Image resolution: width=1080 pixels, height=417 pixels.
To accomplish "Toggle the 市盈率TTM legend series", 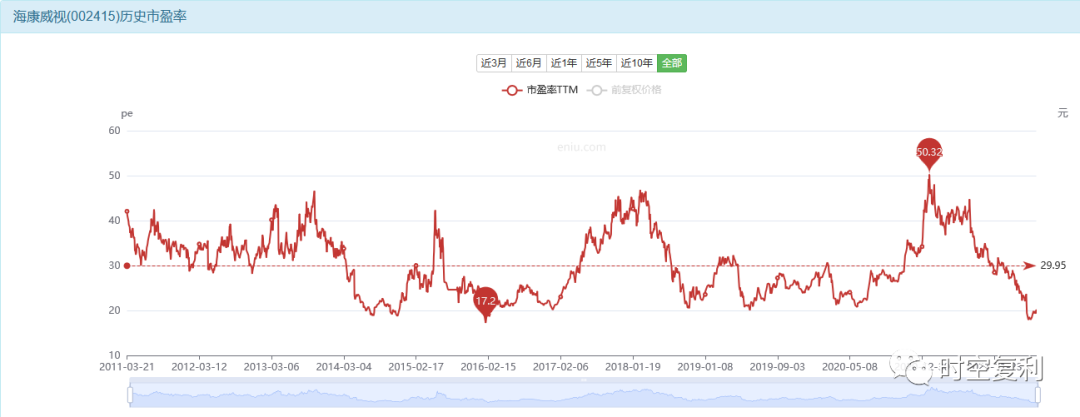I will 540,90.
